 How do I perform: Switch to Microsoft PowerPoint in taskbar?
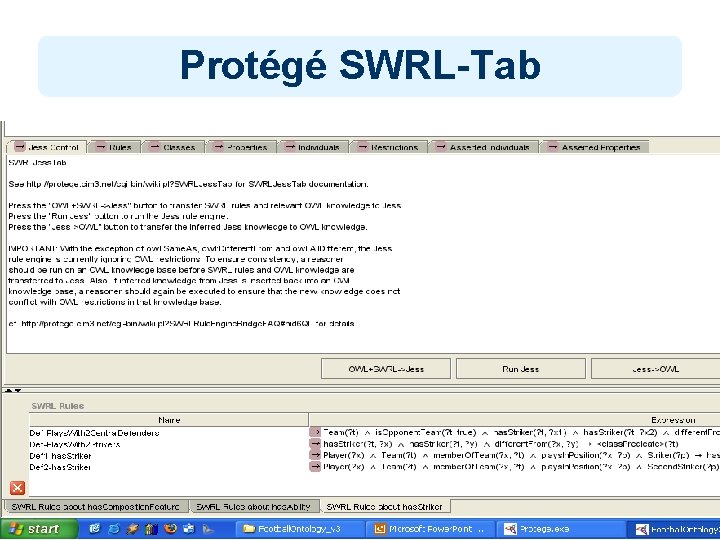(x=430, y=529)
